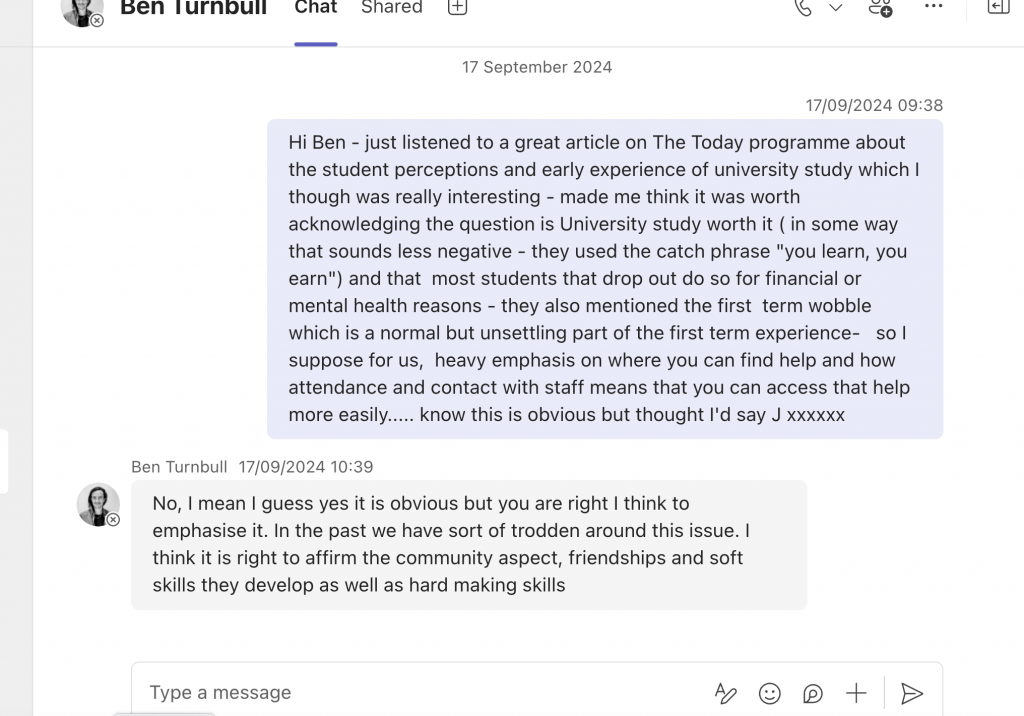Click the Ben Turnbull name in header
Viewport: 1024px width, 716px height.
(193, 9)
